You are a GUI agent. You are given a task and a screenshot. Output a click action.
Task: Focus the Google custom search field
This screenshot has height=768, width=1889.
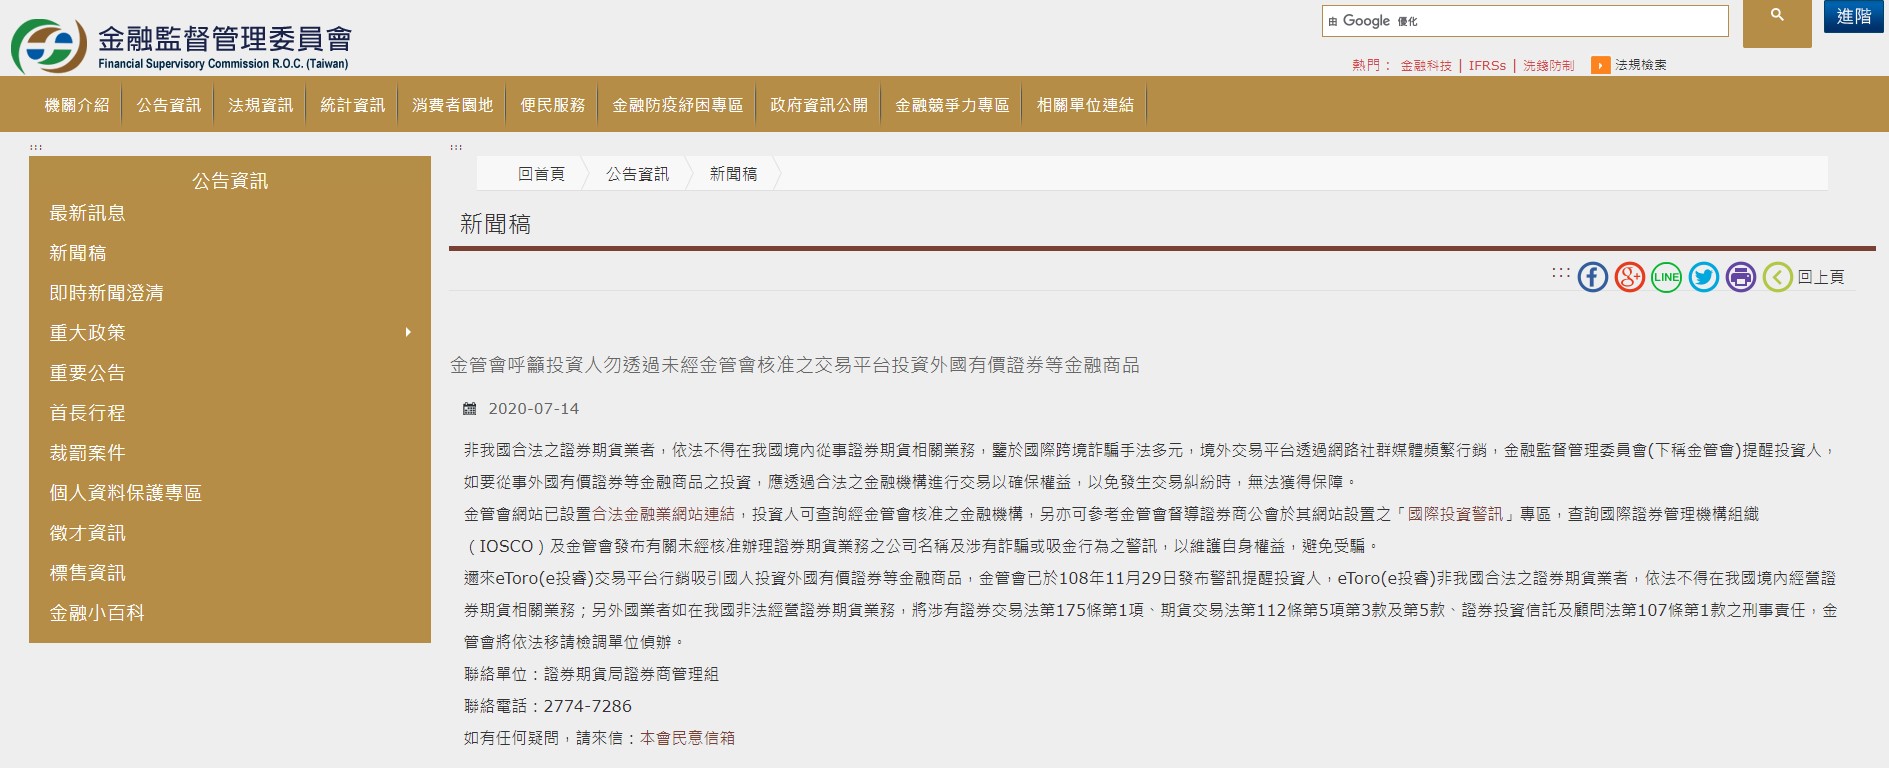pos(1525,21)
